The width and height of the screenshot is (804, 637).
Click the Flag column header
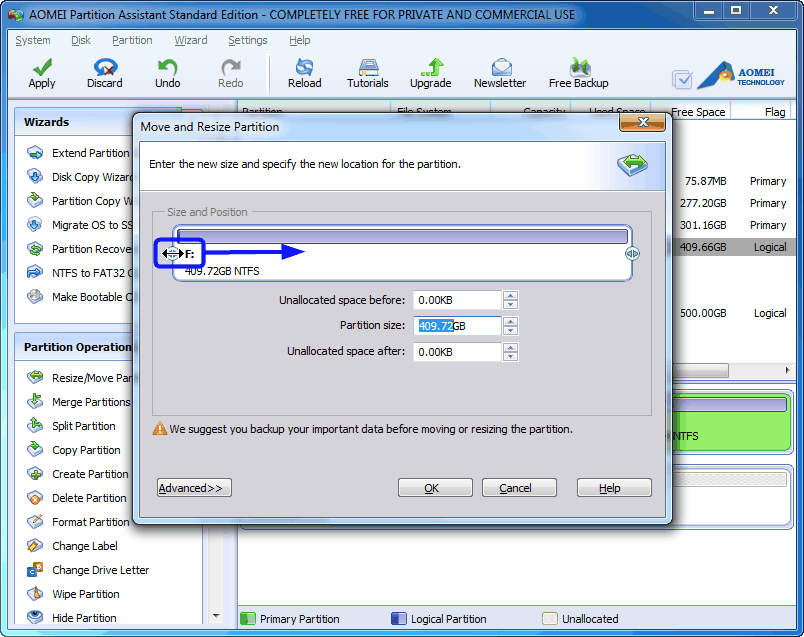point(774,112)
